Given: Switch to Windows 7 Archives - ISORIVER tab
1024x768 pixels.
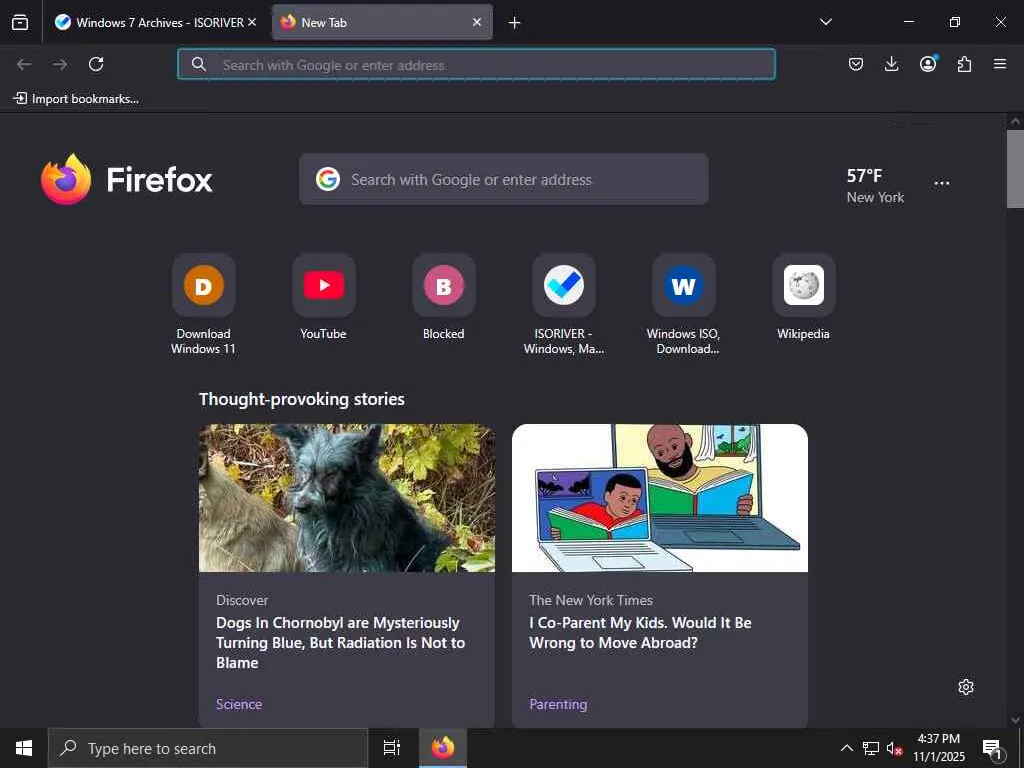Looking at the screenshot, I should tap(155, 22).
